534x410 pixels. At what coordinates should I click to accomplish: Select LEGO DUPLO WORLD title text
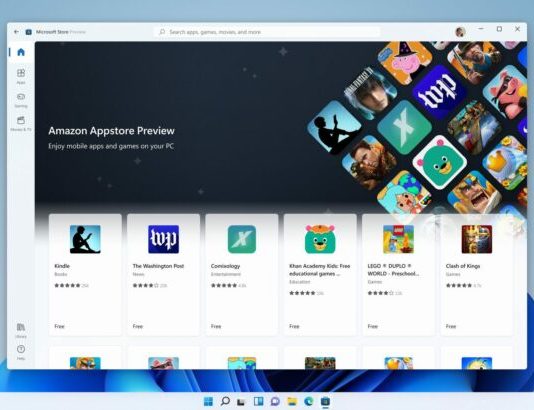393,270
